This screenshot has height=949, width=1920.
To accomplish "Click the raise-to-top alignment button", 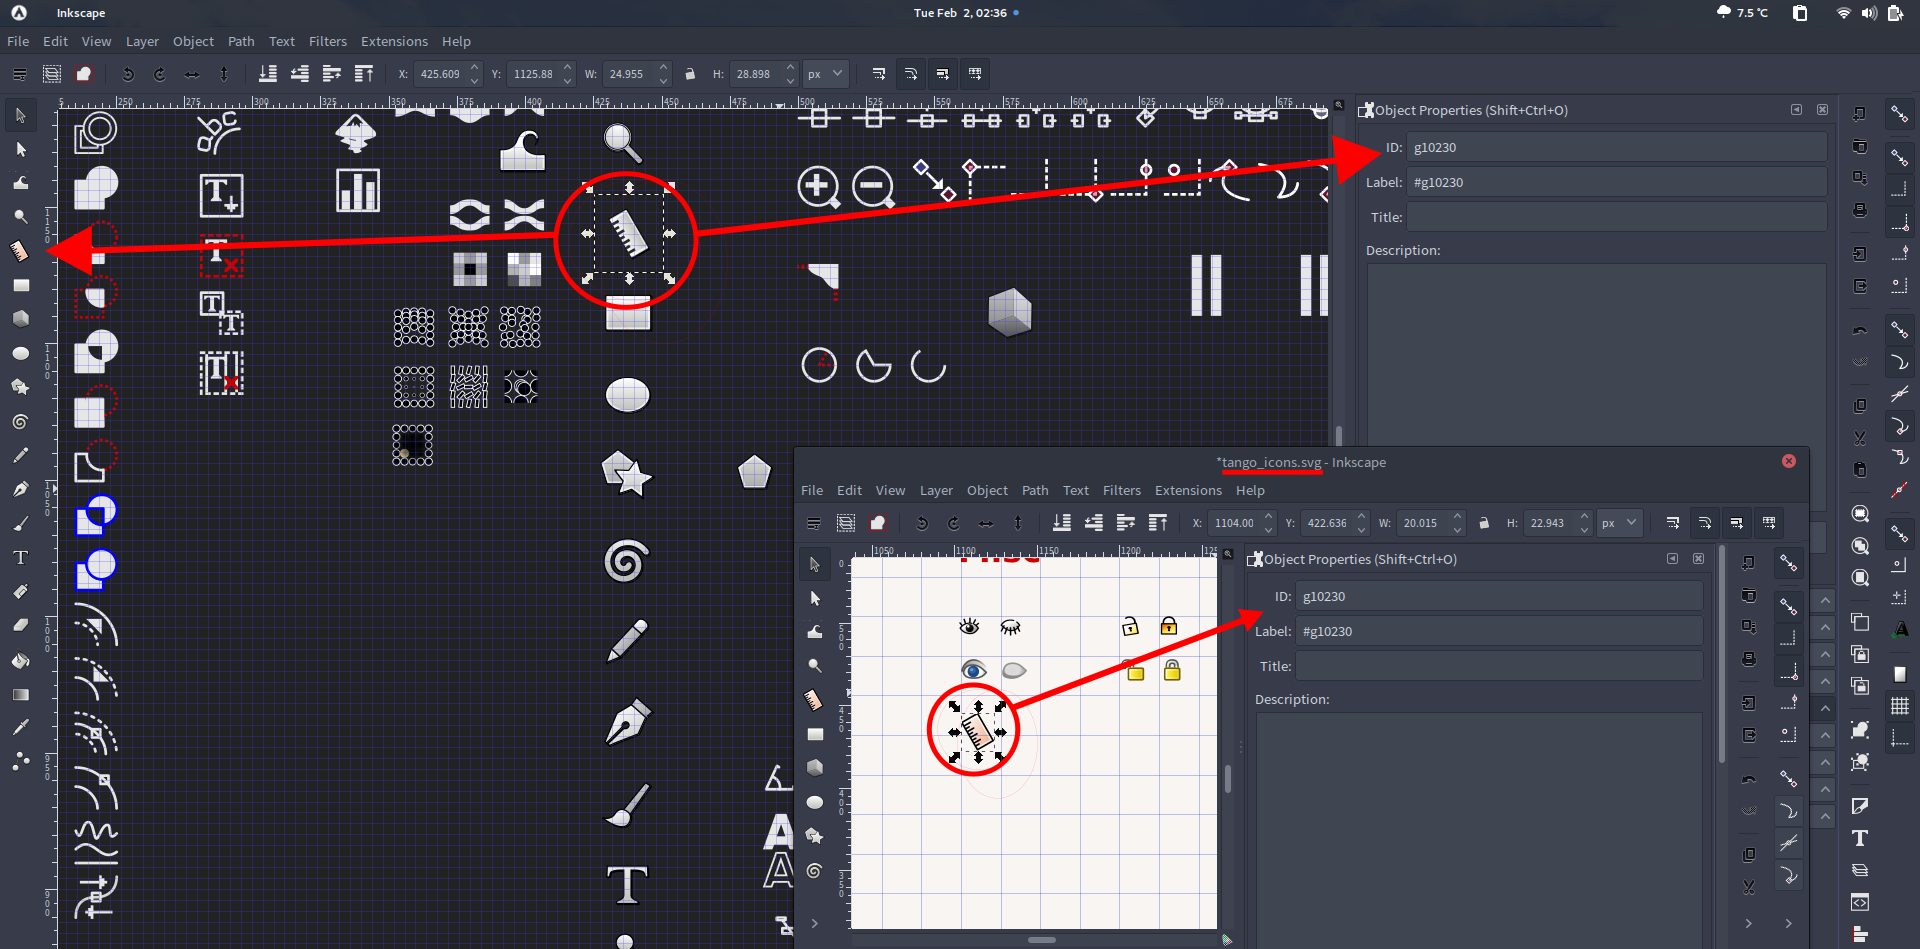I will [364, 73].
